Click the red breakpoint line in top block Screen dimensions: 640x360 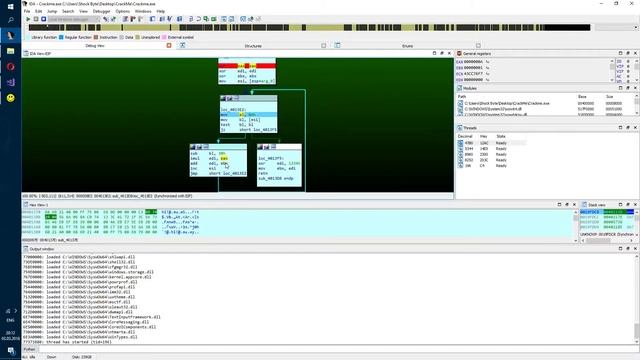(x=247, y=66)
